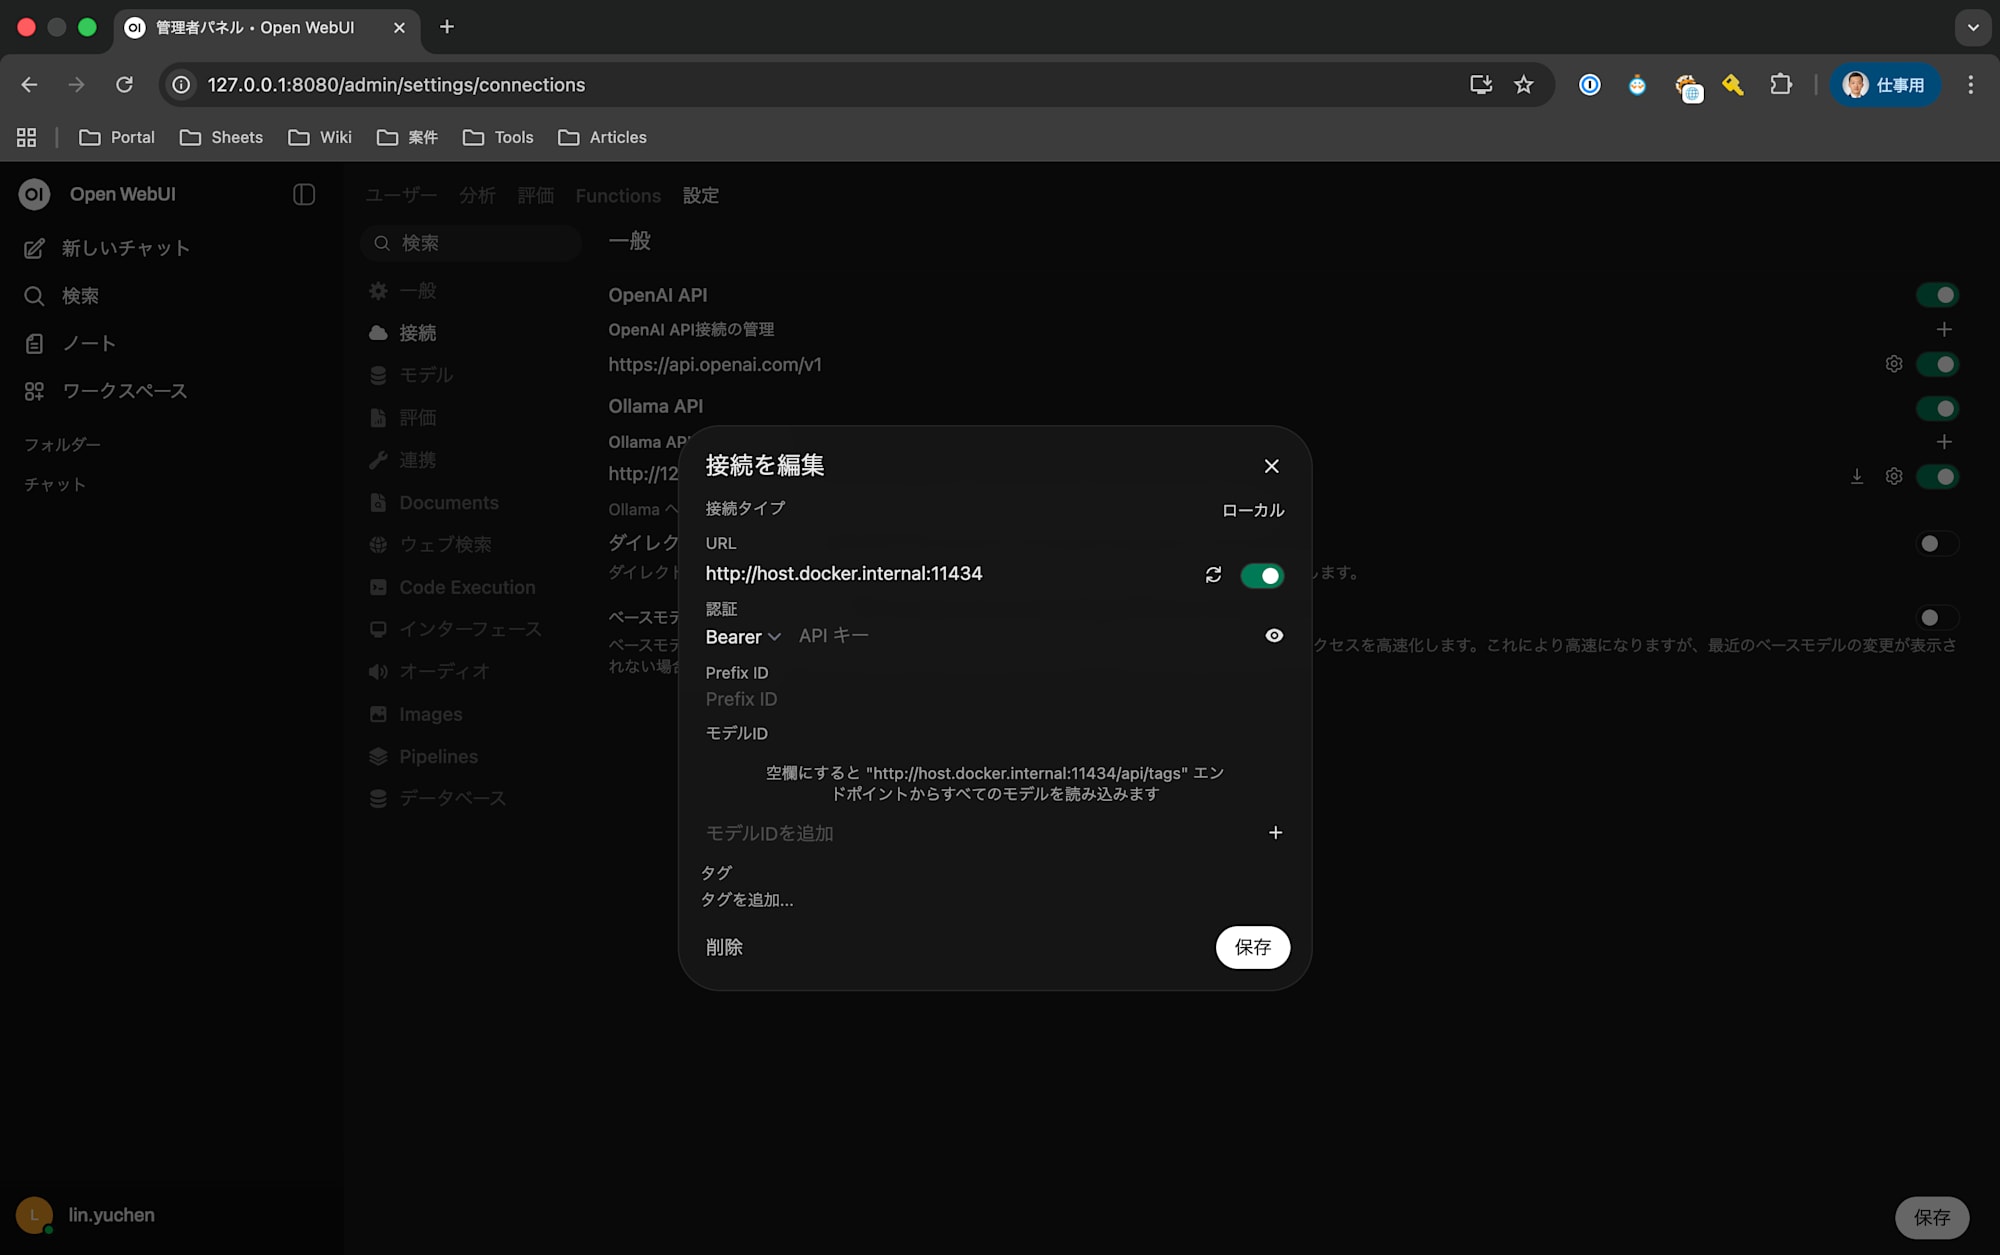This screenshot has height=1255, width=2000.
Task: Close the 接続を編集 dialog
Action: click(x=1271, y=466)
